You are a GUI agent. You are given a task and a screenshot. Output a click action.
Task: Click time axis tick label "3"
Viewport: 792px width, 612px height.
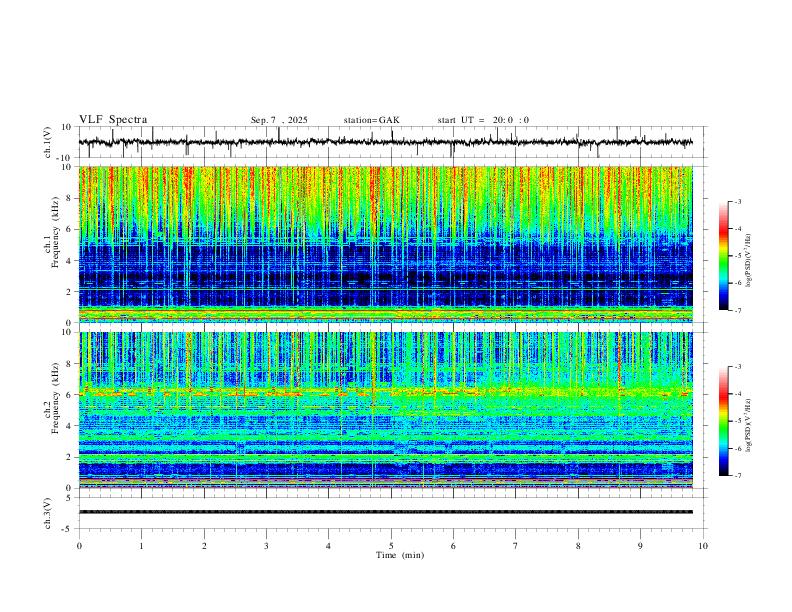click(266, 546)
